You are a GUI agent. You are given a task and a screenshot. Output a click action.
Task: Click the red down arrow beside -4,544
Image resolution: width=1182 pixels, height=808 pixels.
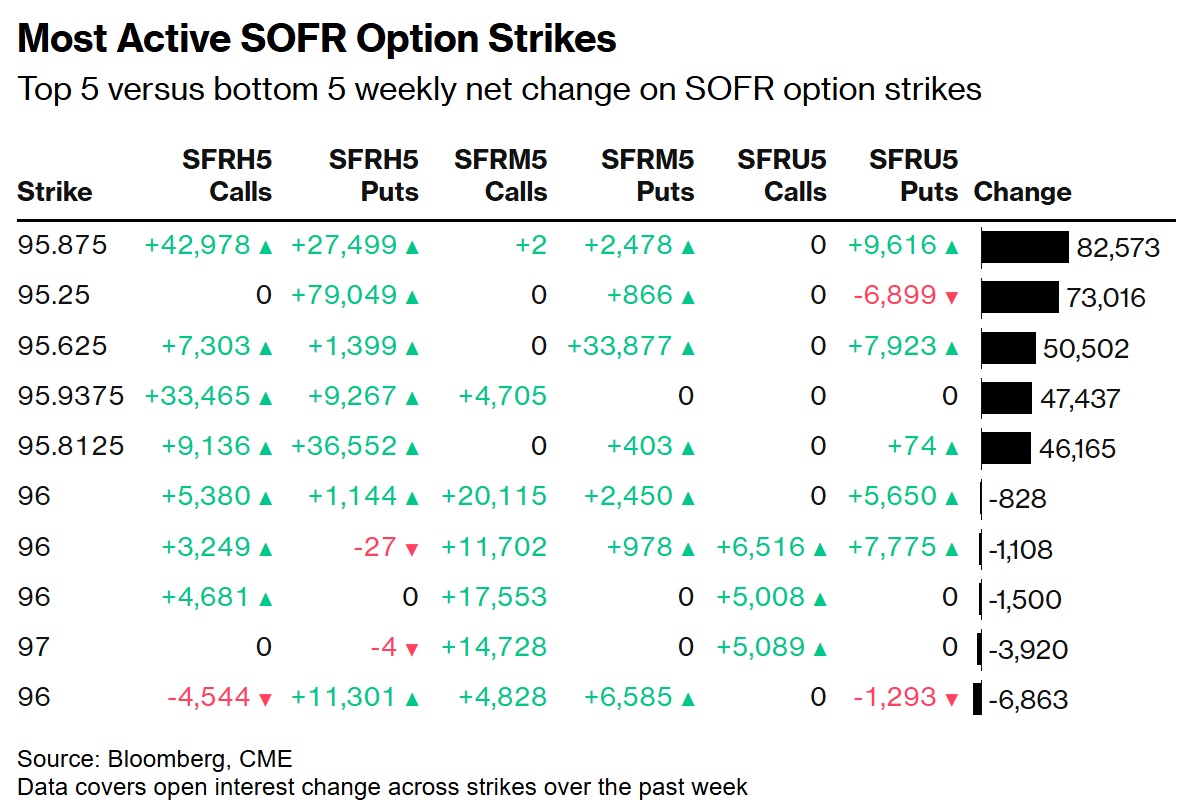pos(265,699)
